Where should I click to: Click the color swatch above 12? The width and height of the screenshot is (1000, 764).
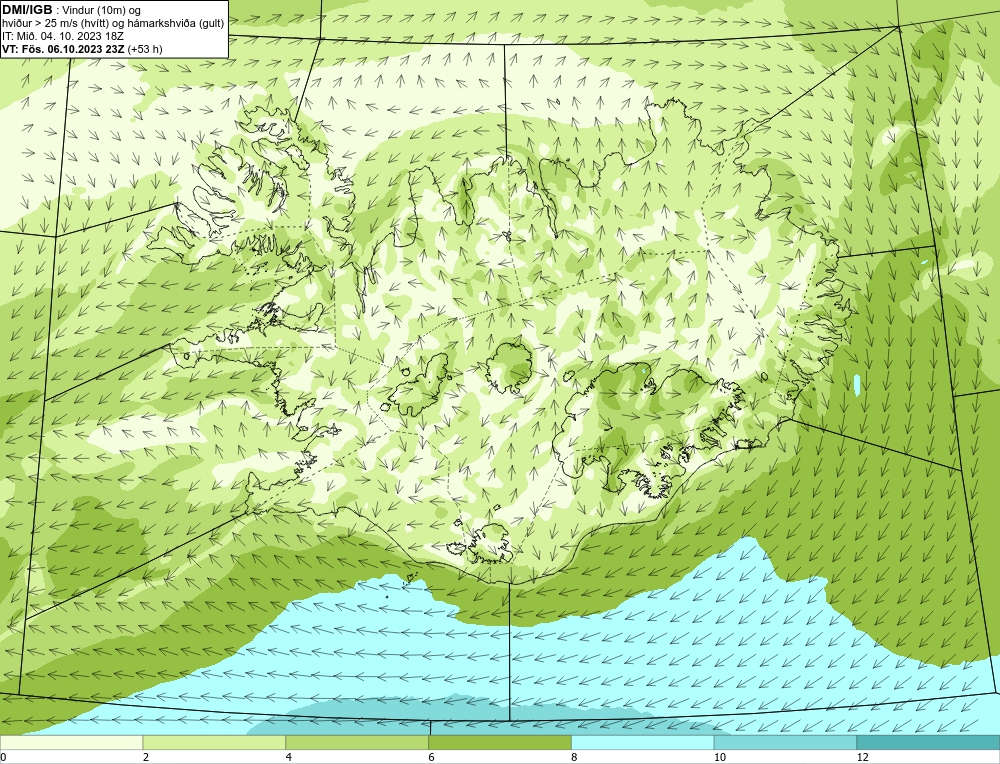[x=929, y=743]
